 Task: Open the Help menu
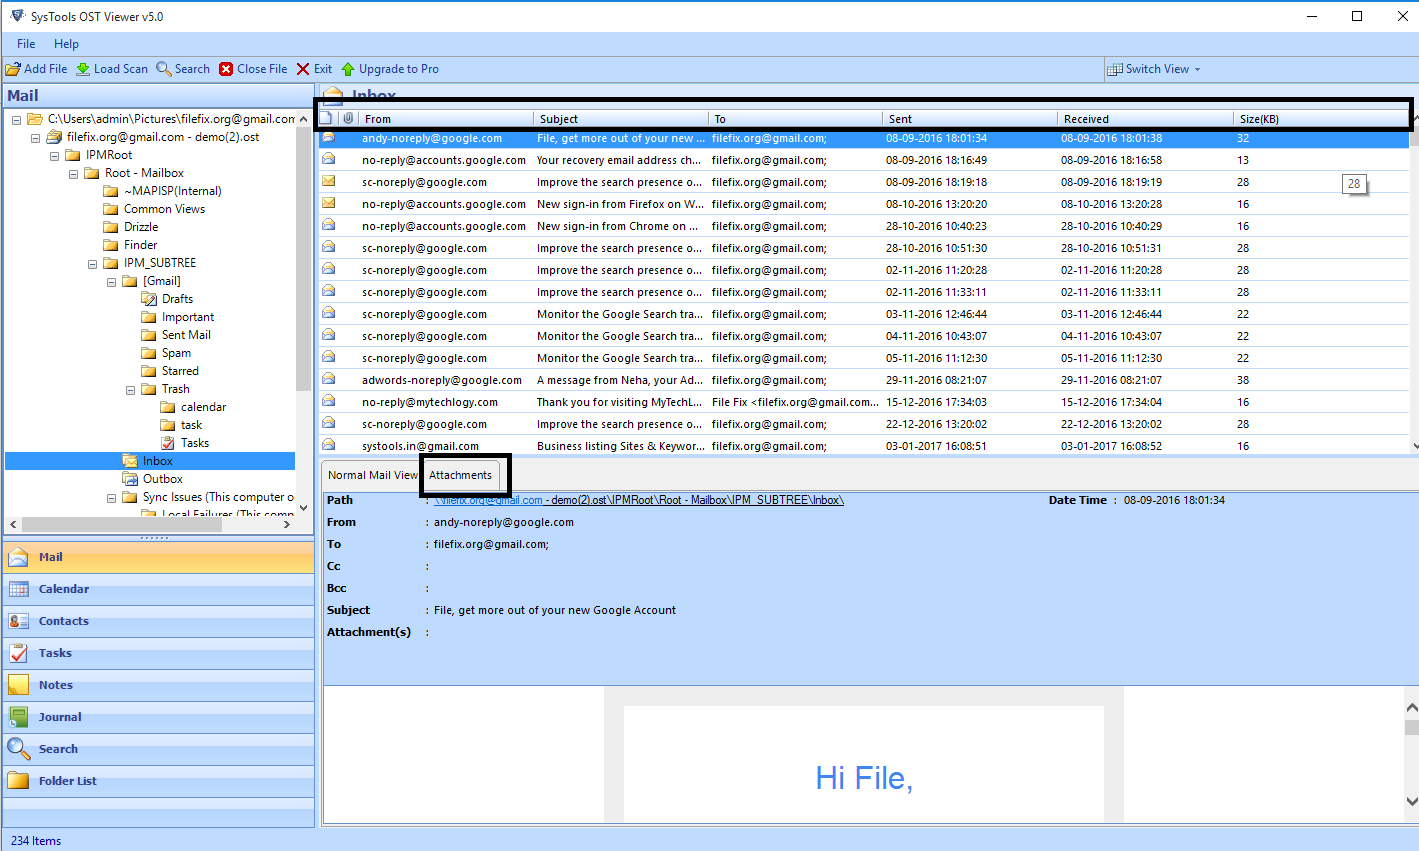pos(67,44)
